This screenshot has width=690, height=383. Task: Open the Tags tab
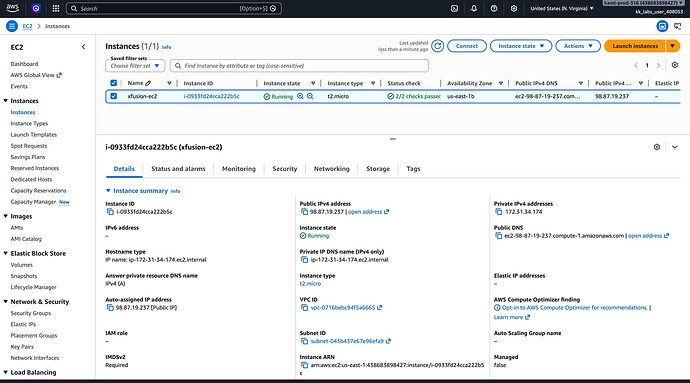click(413, 169)
